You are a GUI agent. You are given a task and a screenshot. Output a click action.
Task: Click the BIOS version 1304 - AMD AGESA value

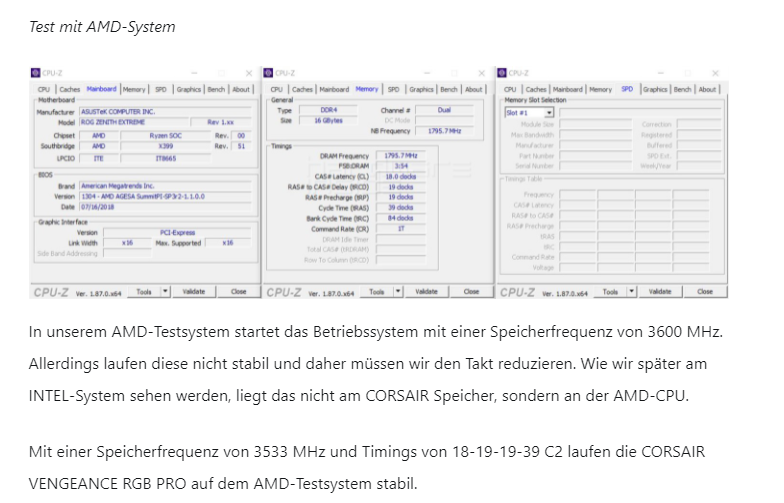(165, 196)
